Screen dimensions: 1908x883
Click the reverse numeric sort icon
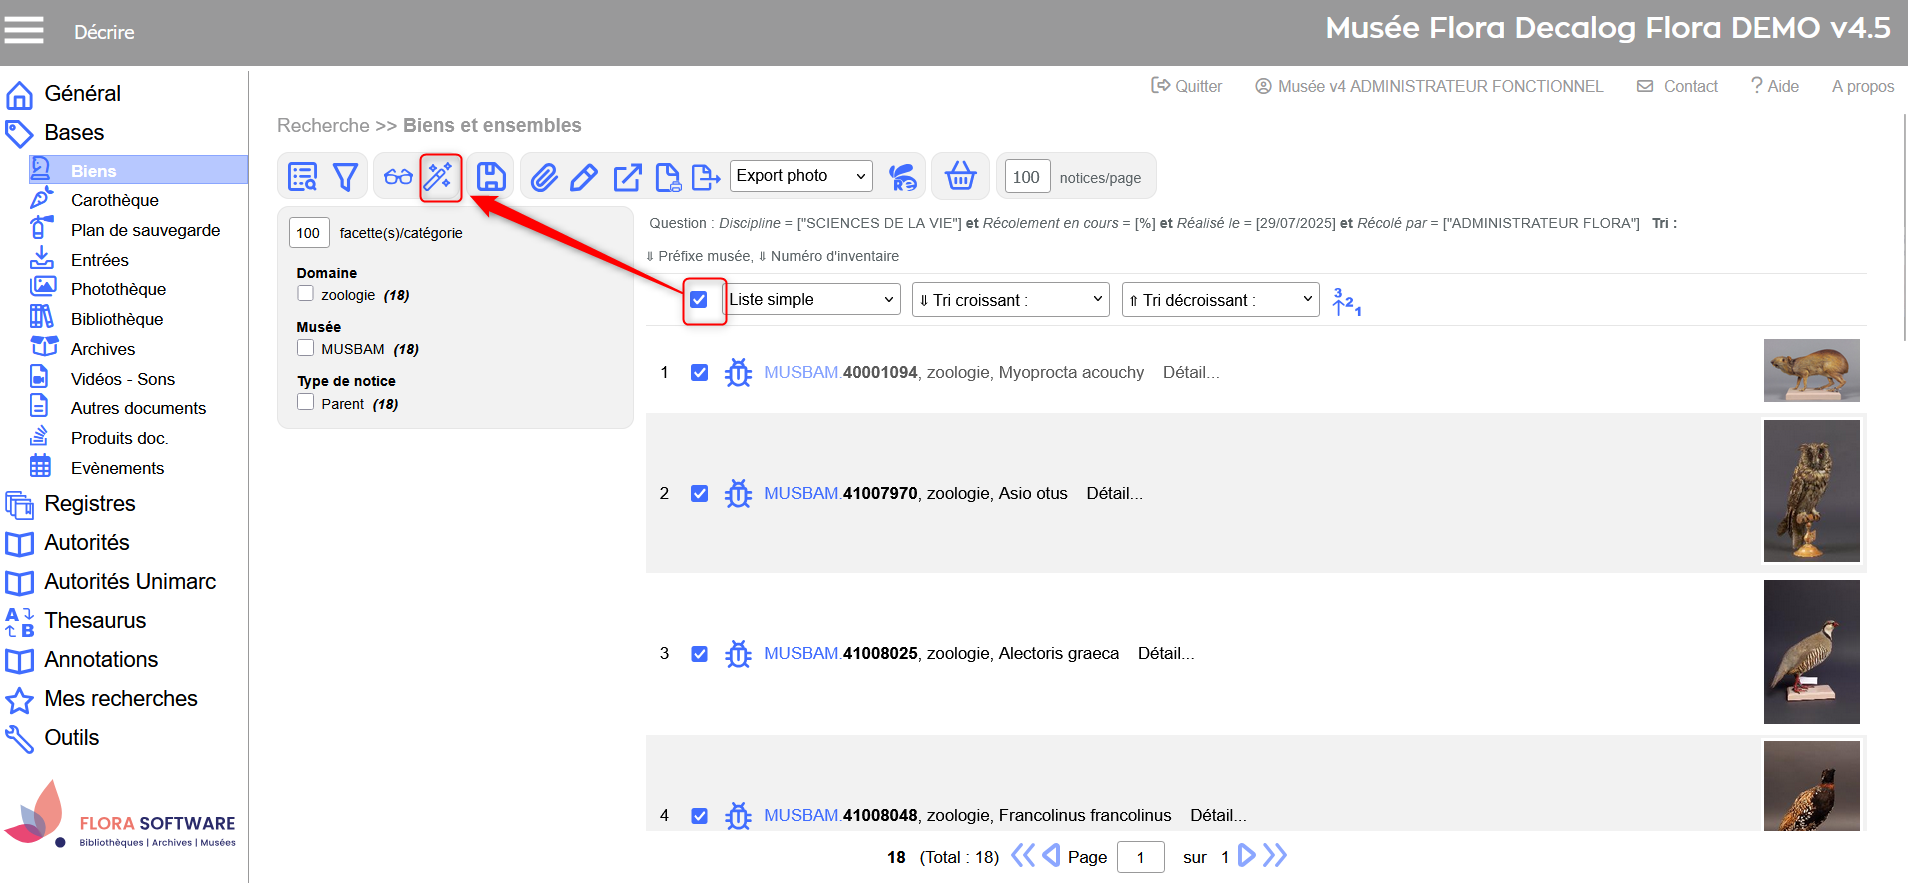point(1346,300)
